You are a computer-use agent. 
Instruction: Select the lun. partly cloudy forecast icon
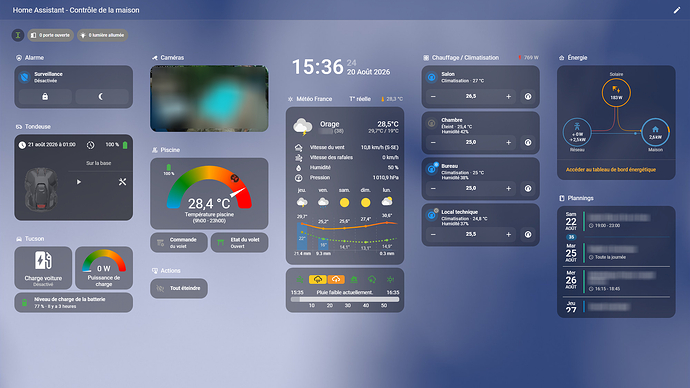[387, 201]
